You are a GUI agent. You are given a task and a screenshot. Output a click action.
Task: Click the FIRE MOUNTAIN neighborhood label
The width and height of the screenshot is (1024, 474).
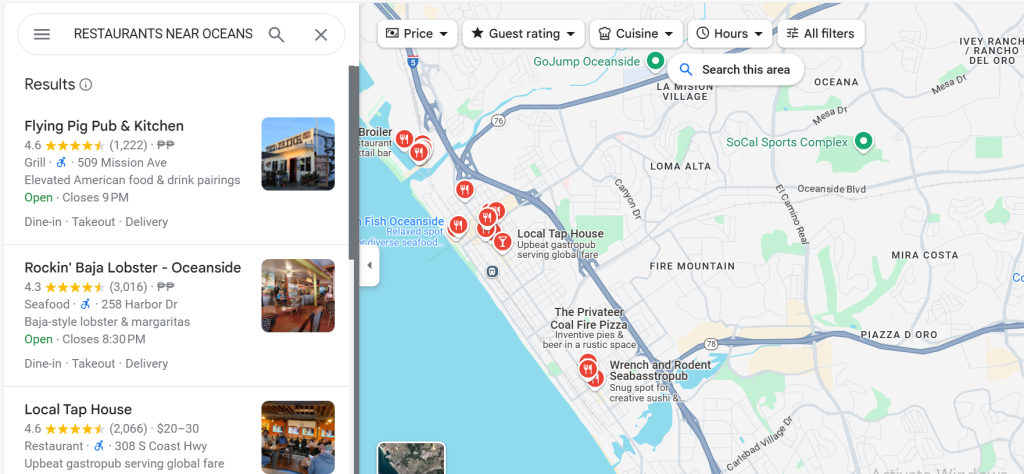pyautogui.click(x=692, y=266)
